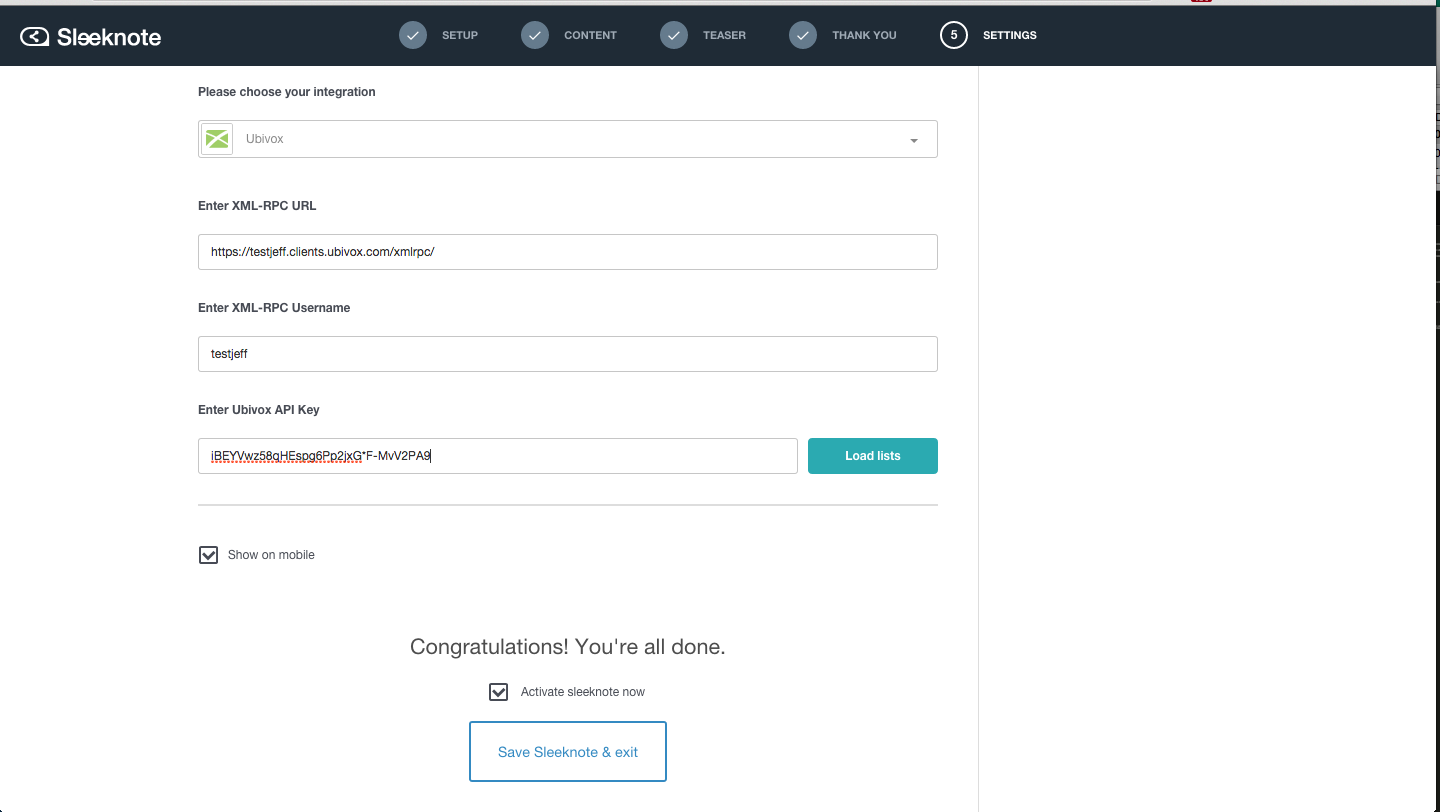Click the 'Enter XML-RPC Username' label
Image resolution: width=1440 pixels, height=812 pixels.
(x=274, y=308)
